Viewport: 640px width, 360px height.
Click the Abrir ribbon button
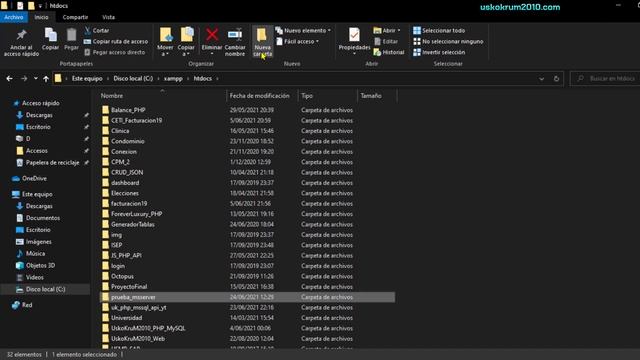(x=387, y=31)
